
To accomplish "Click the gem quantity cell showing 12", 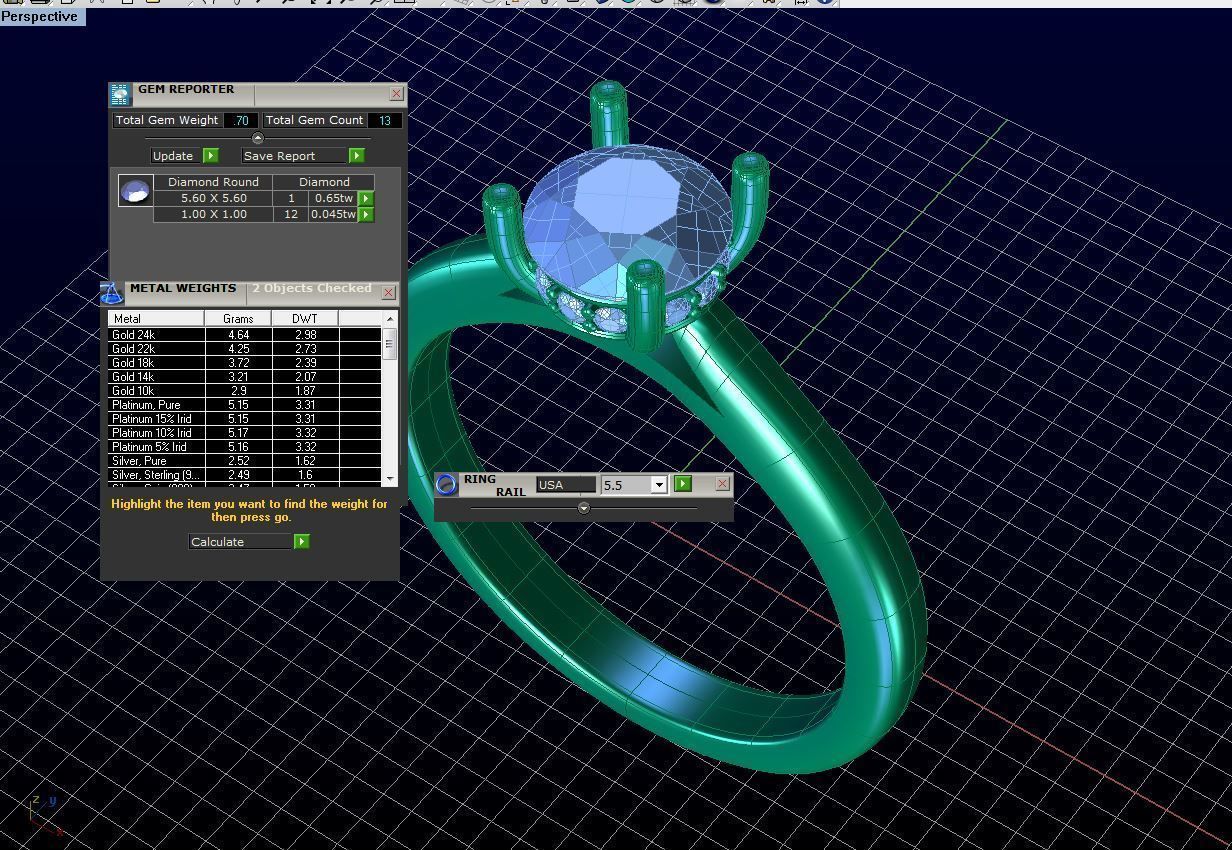I will pyautogui.click(x=291, y=214).
